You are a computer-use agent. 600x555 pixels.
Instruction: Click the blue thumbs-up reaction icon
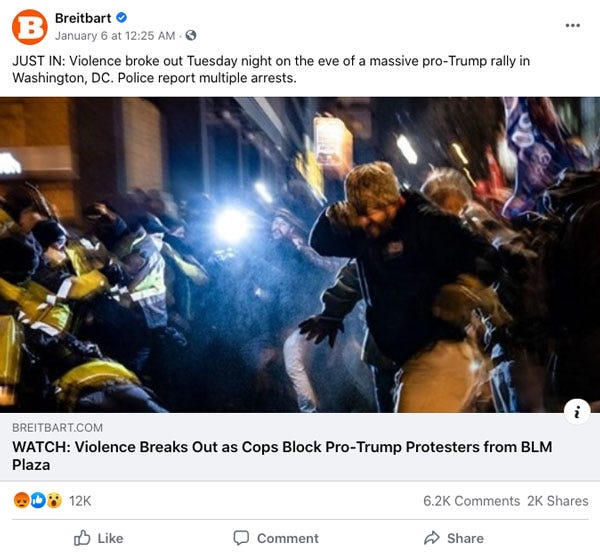[x=38, y=500]
